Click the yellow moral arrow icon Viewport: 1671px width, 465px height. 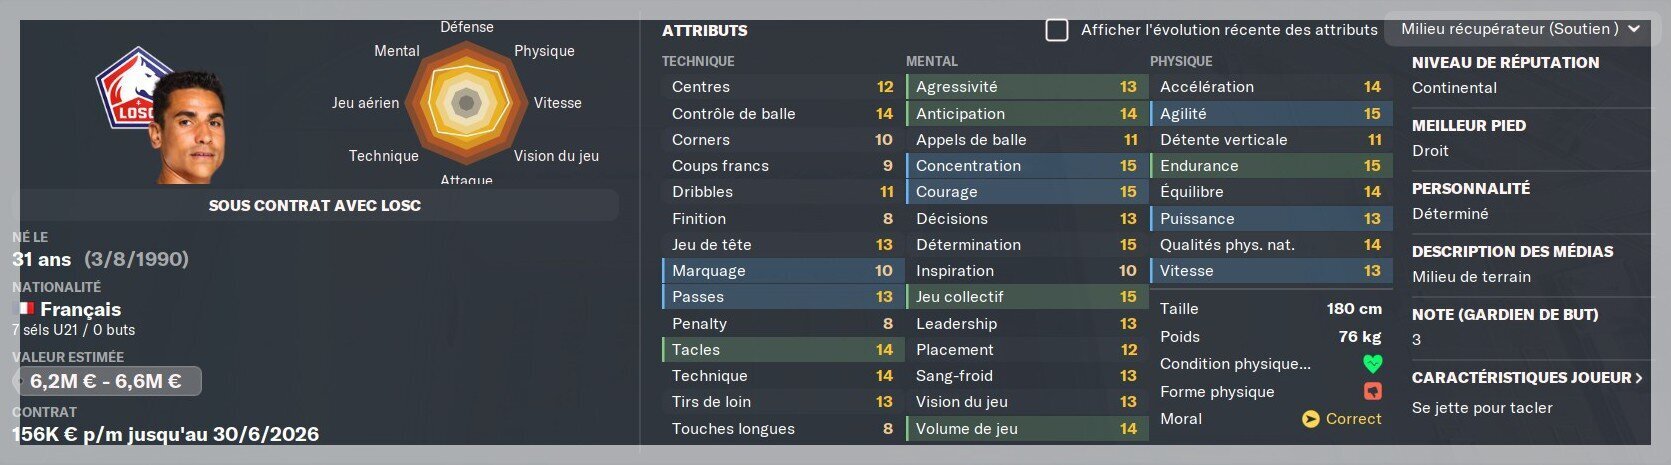tap(1311, 419)
